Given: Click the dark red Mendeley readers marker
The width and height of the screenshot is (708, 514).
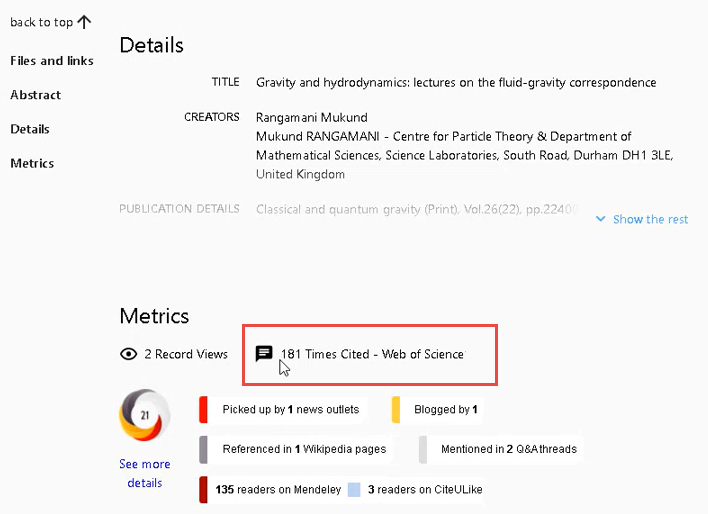Looking at the screenshot, I should pyautogui.click(x=204, y=490).
